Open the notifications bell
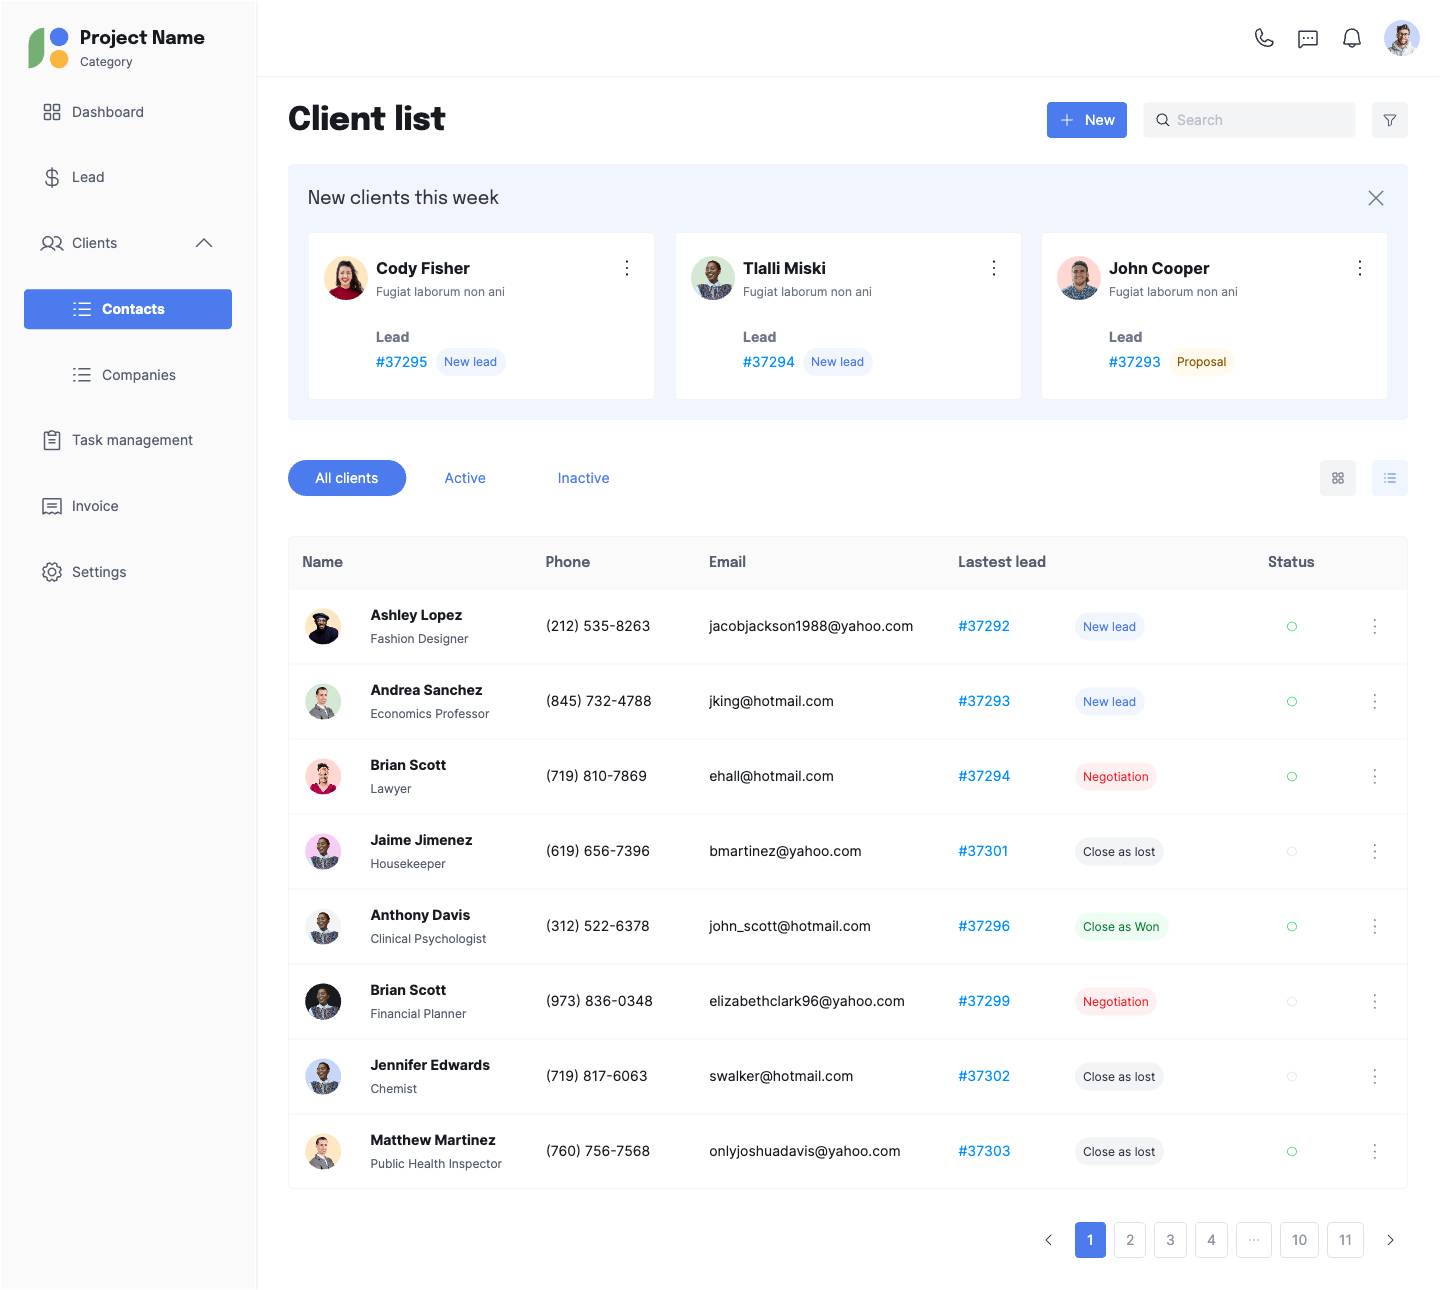Image resolution: width=1440 pixels, height=1290 pixels. point(1352,38)
